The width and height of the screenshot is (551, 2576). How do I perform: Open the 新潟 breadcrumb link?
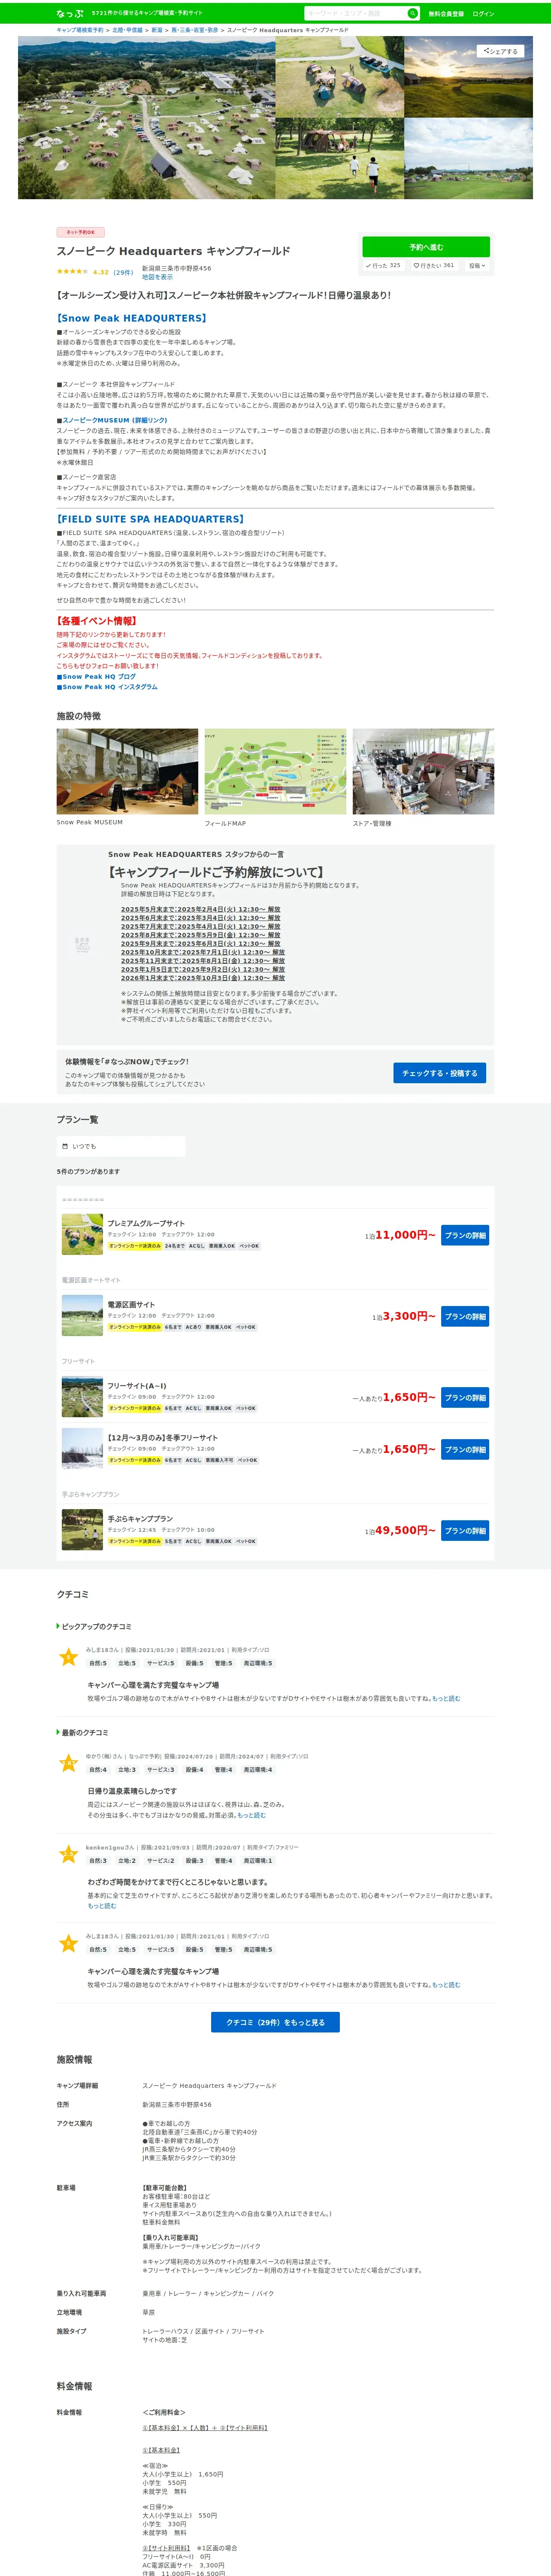tap(157, 30)
